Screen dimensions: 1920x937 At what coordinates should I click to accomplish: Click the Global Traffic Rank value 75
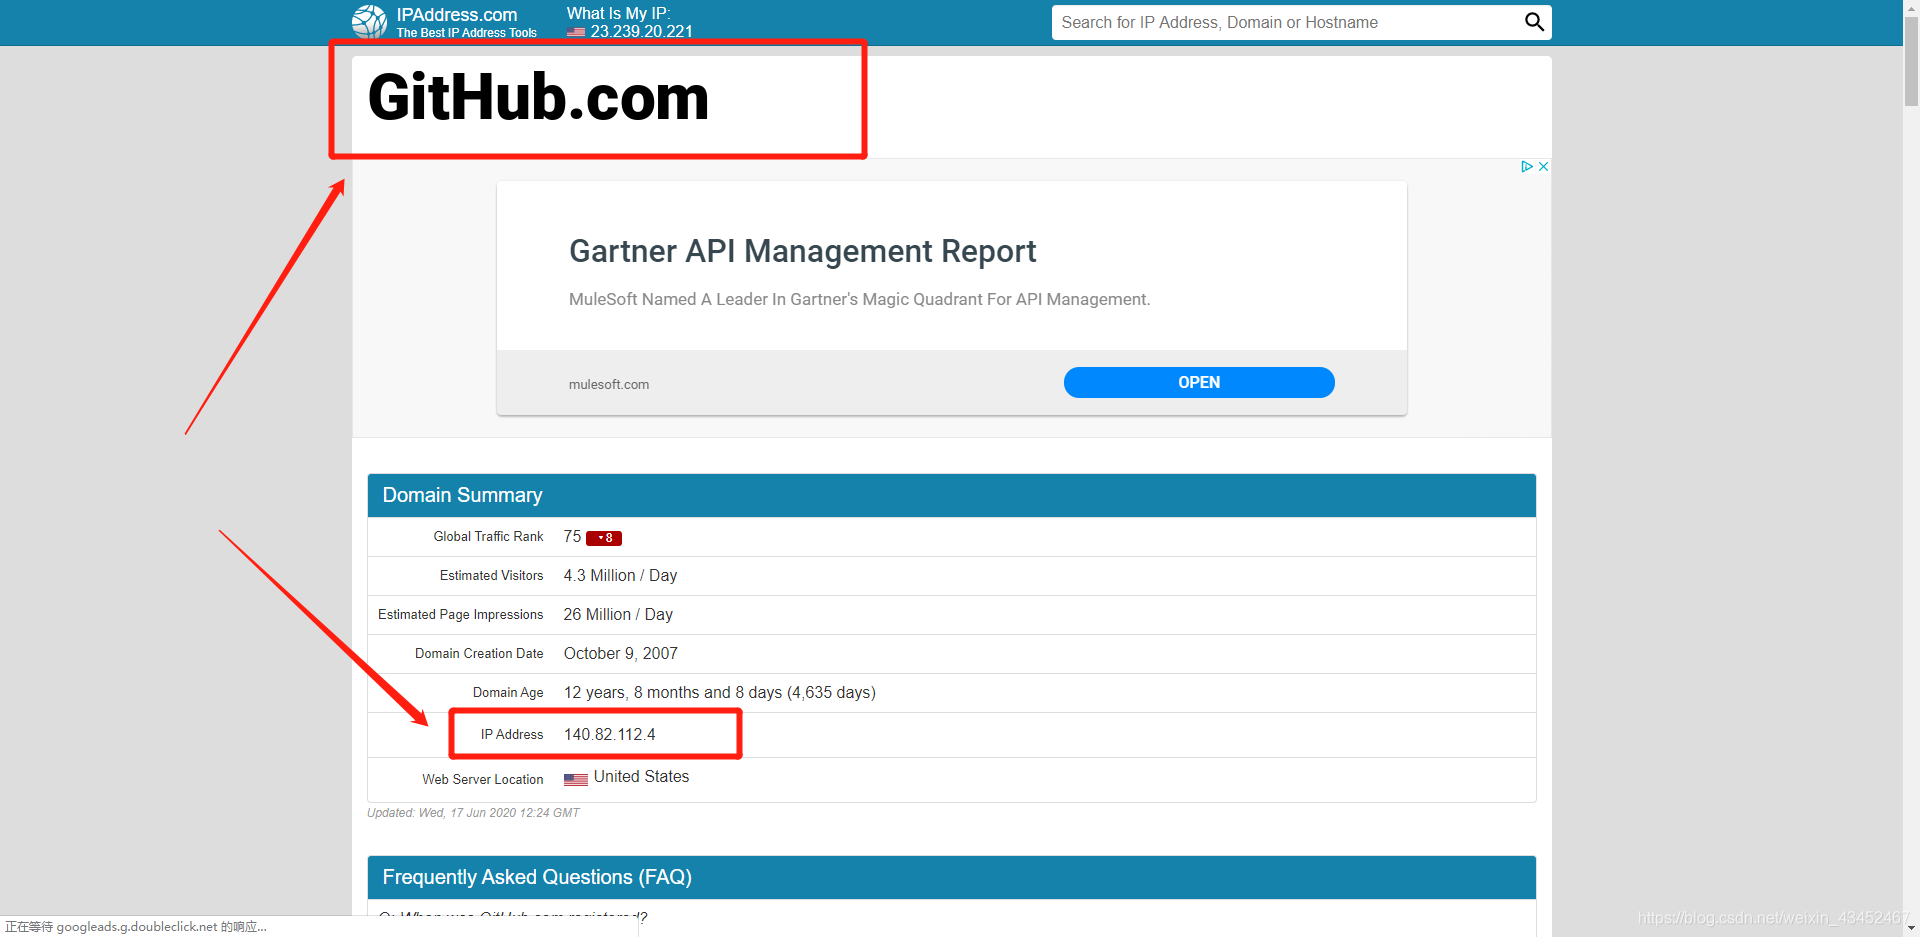tap(572, 537)
